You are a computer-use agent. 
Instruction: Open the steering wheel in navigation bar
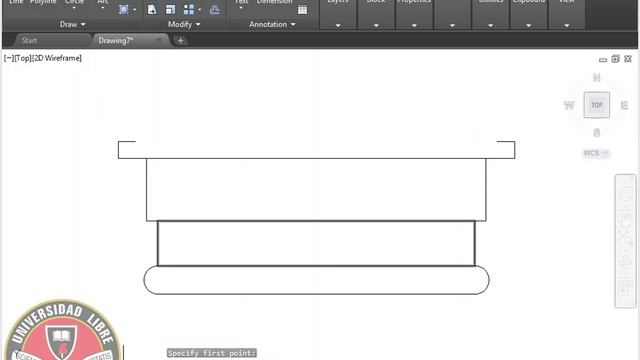pos(625,193)
